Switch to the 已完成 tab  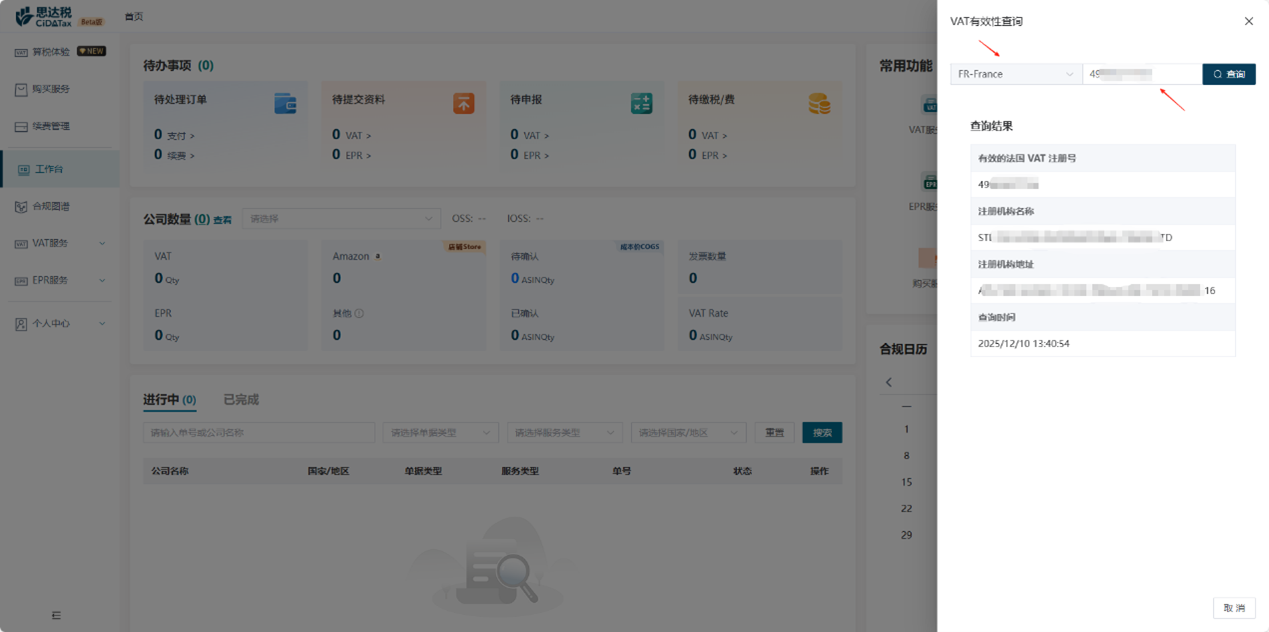[x=240, y=400]
